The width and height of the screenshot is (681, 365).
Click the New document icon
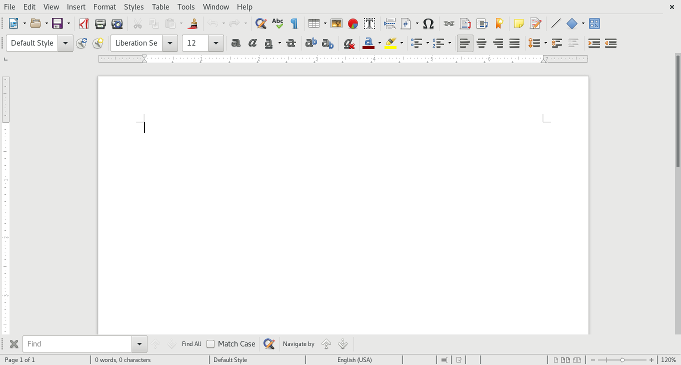click(x=13, y=23)
